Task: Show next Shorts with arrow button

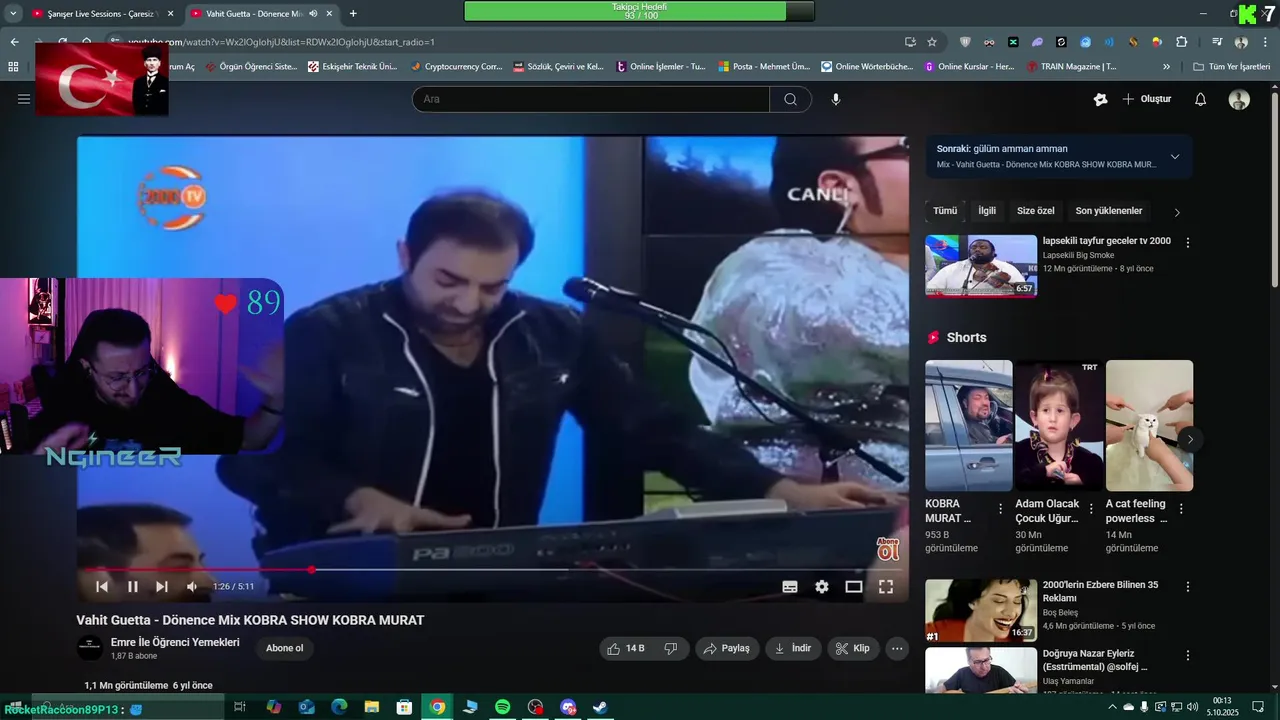Action: pyautogui.click(x=1190, y=439)
